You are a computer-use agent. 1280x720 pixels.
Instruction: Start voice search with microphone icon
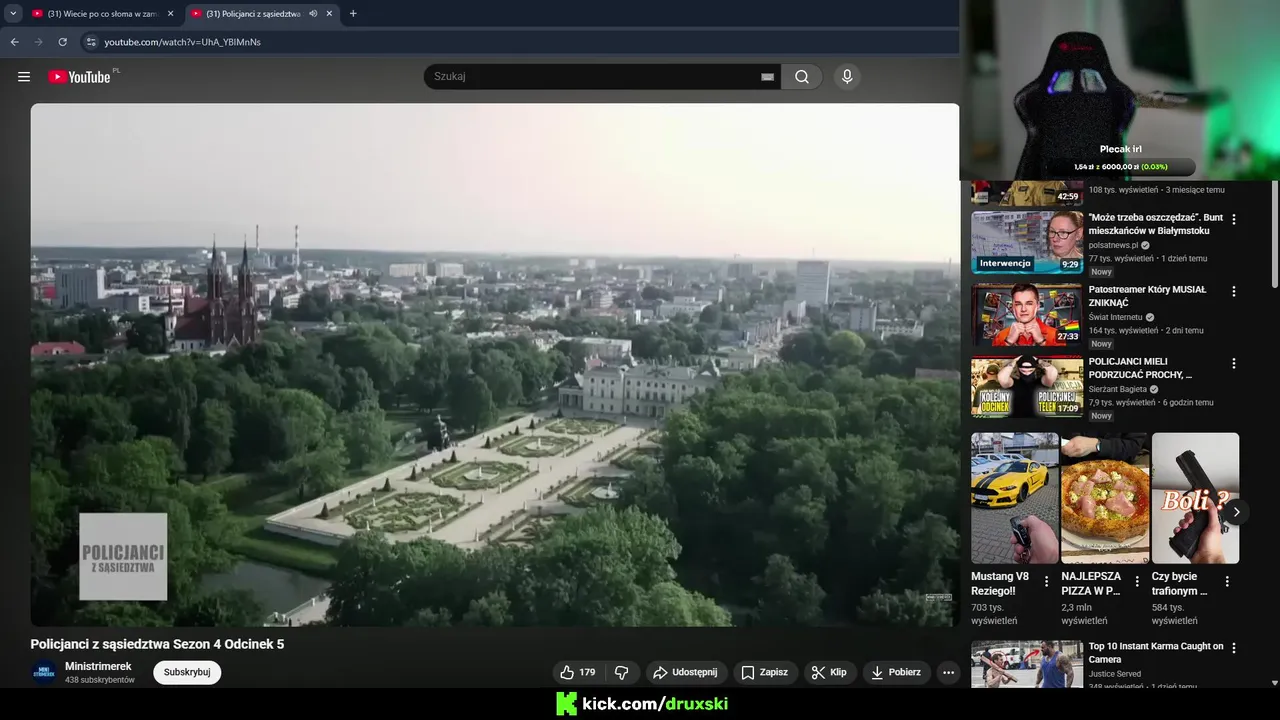point(847,77)
